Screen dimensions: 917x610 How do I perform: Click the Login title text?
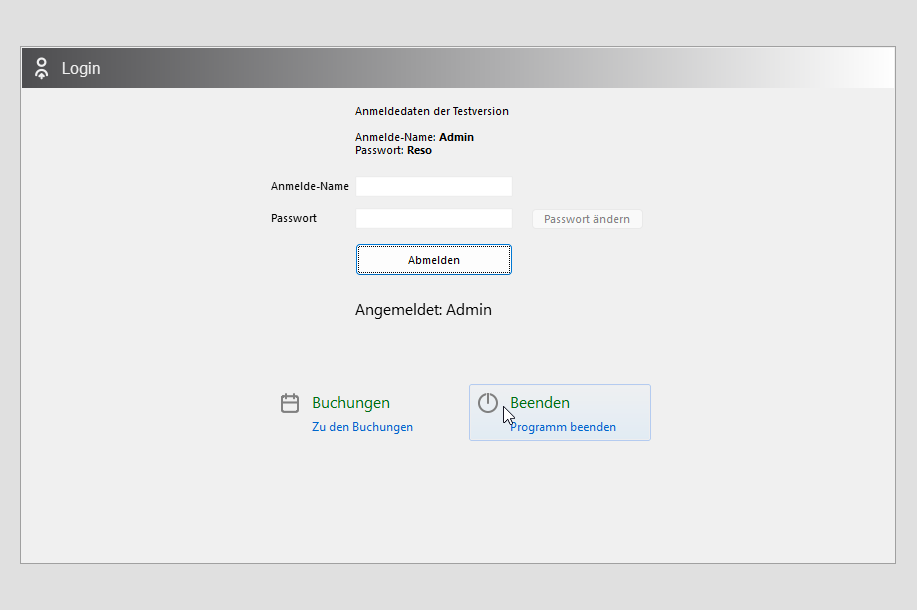click(81, 68)
